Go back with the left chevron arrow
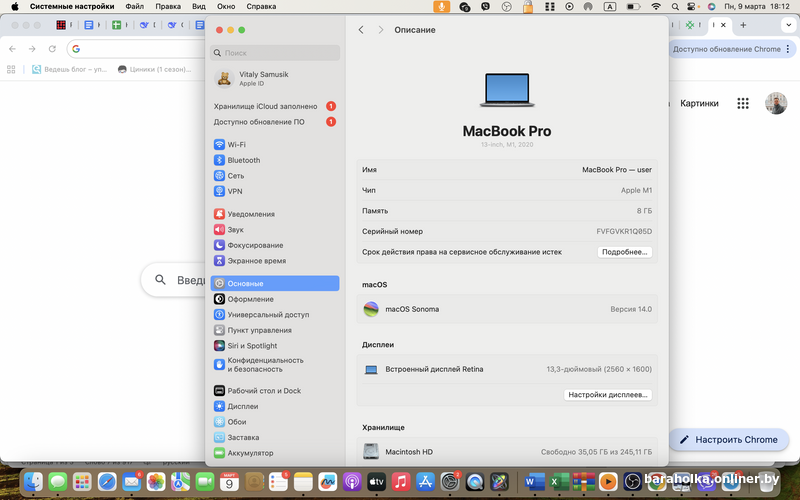This screenshot has height=500, width=800. tap(361, 30)
